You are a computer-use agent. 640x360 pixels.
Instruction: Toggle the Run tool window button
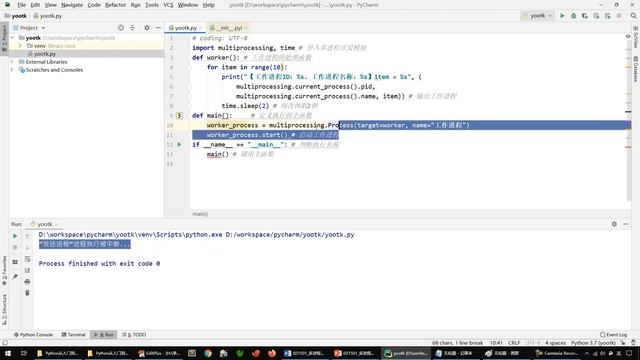(x=104, y=335)
